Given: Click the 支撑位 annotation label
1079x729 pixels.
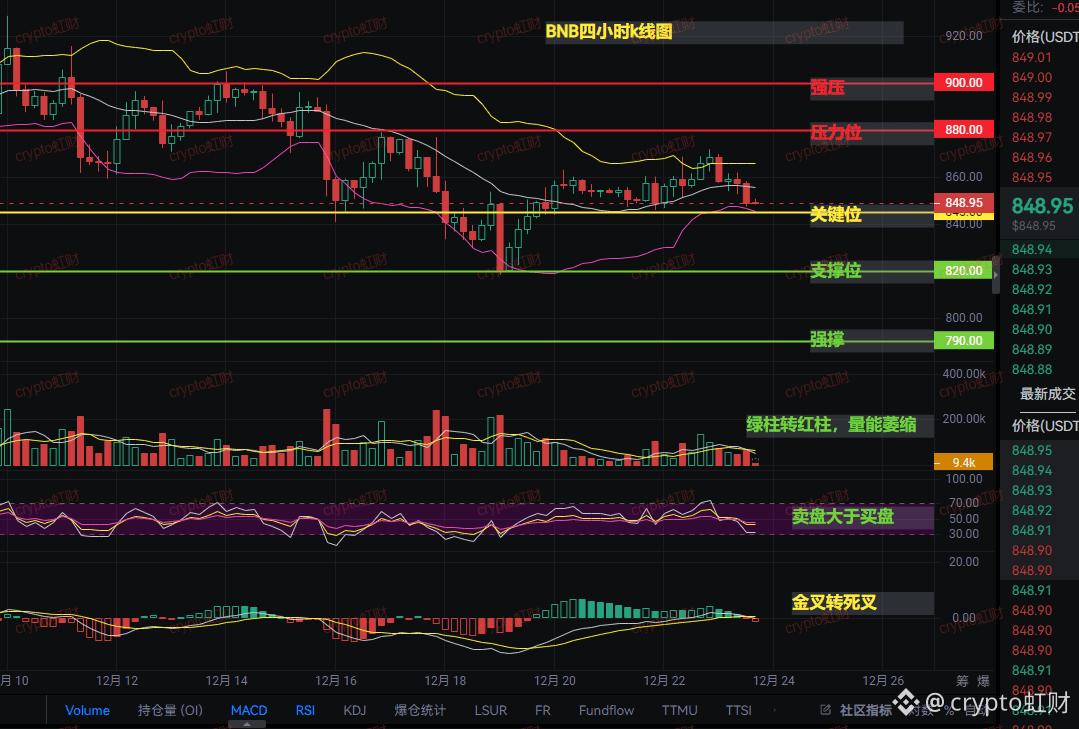Looking at the screenshot, I should coord(835,270).
